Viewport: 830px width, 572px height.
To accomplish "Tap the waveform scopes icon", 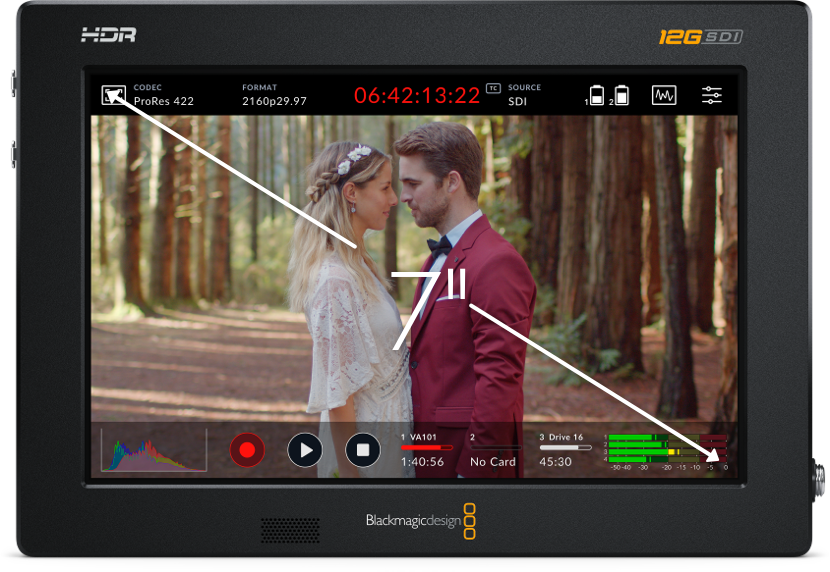I will pyautogui.click(x=664, y=95).
